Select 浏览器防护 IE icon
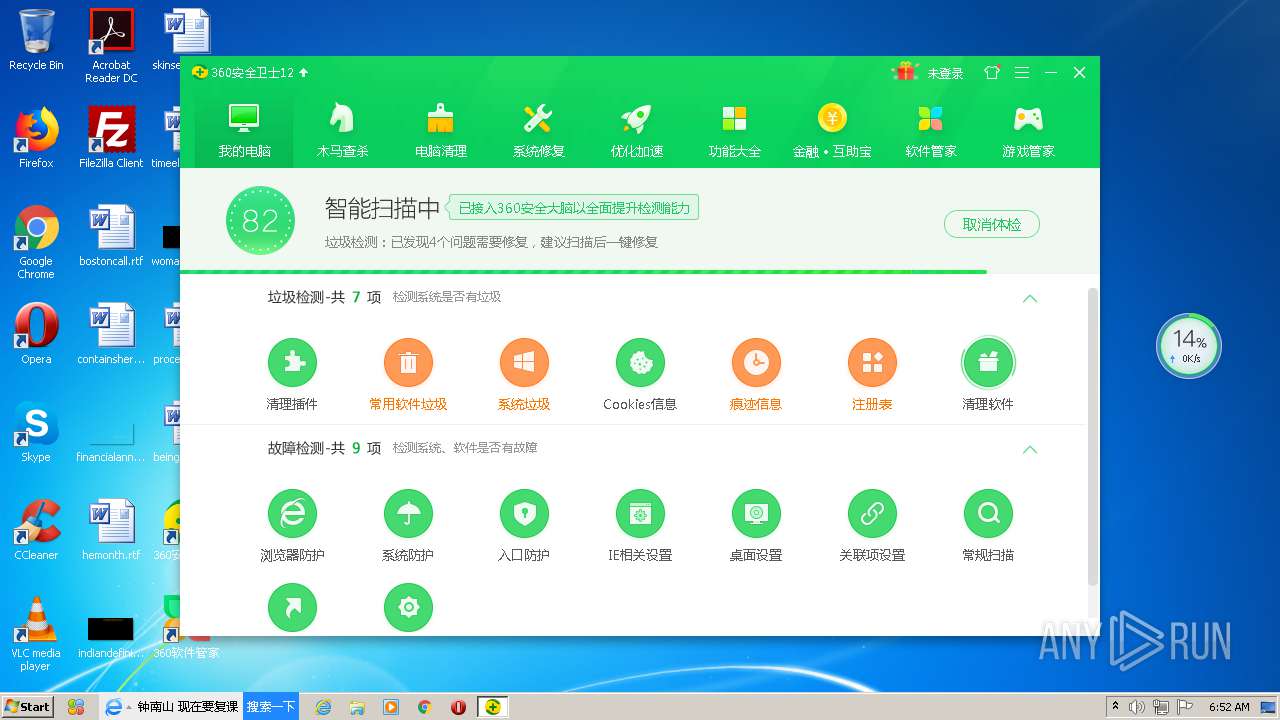Screen dimensions: 1280x720 [x=292, y=514]
